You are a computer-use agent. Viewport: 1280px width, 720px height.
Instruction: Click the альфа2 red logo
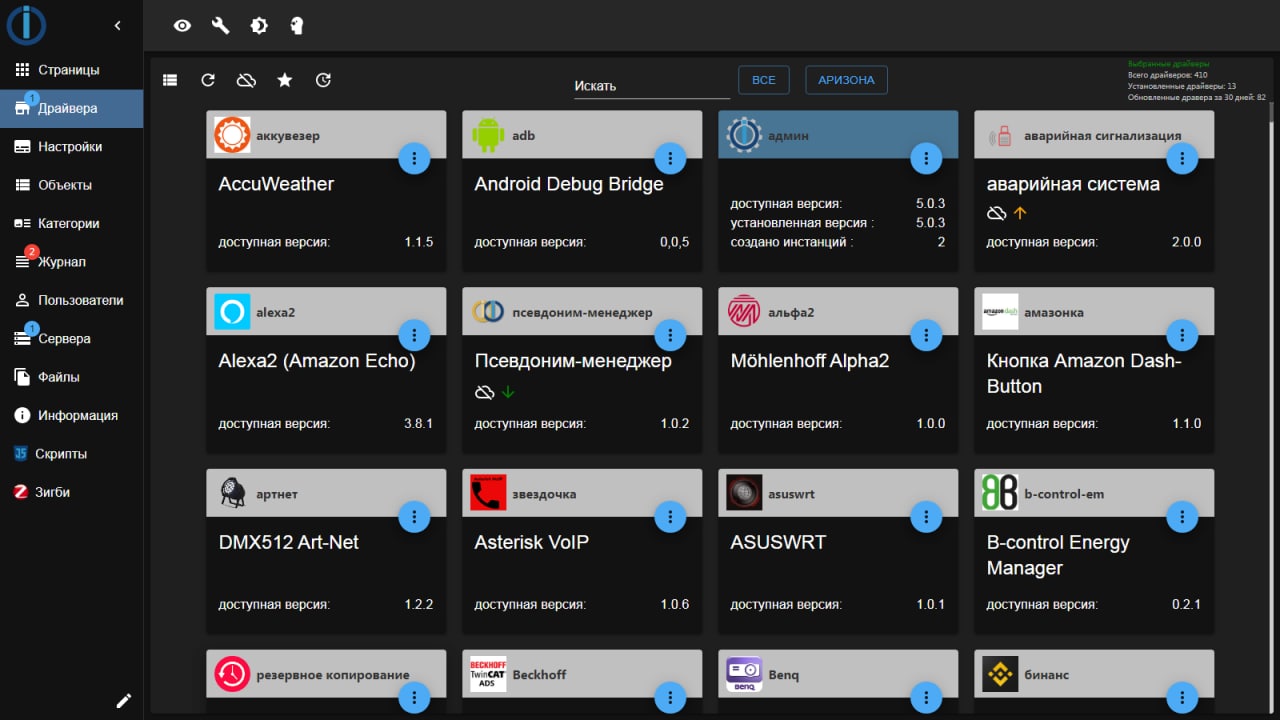744,312
